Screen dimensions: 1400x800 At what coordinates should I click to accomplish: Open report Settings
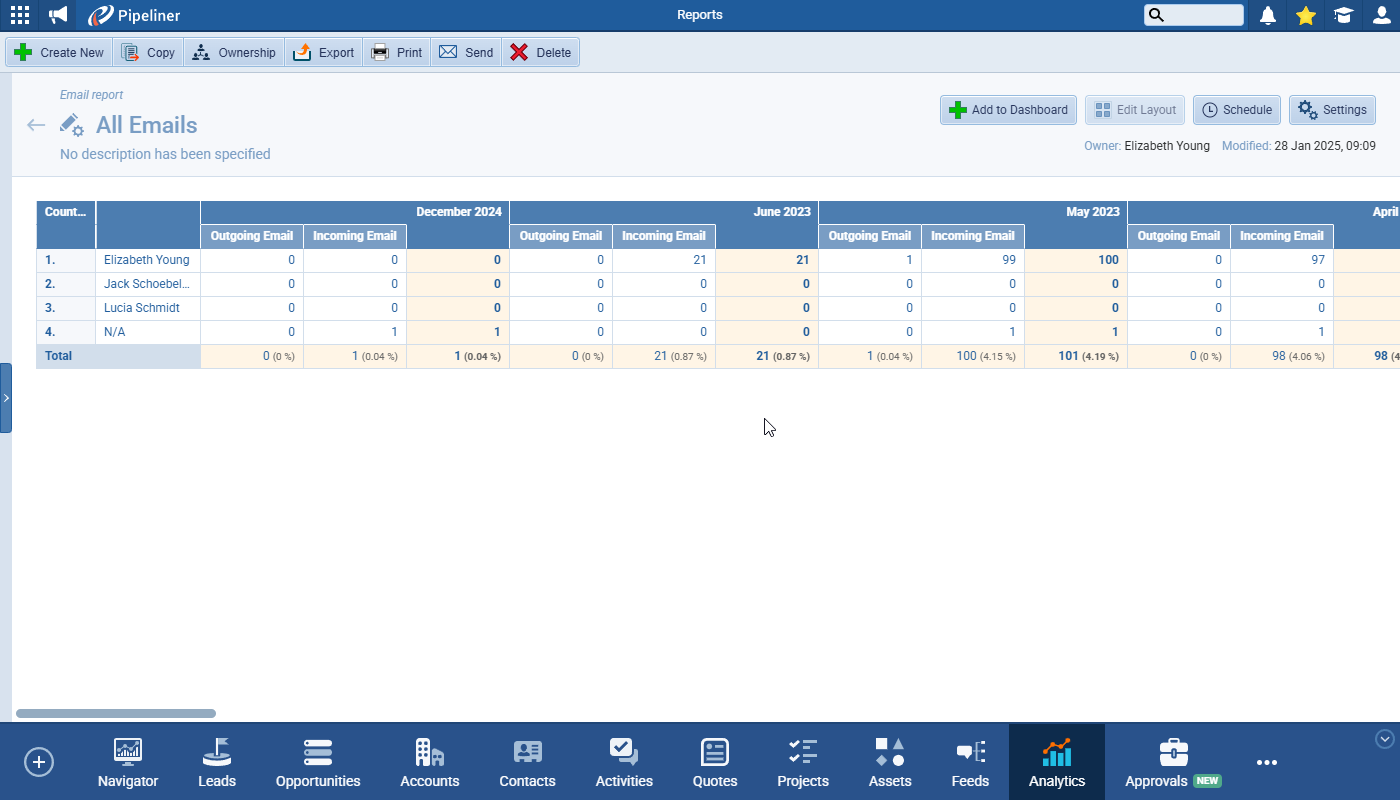click(1332, 110)
